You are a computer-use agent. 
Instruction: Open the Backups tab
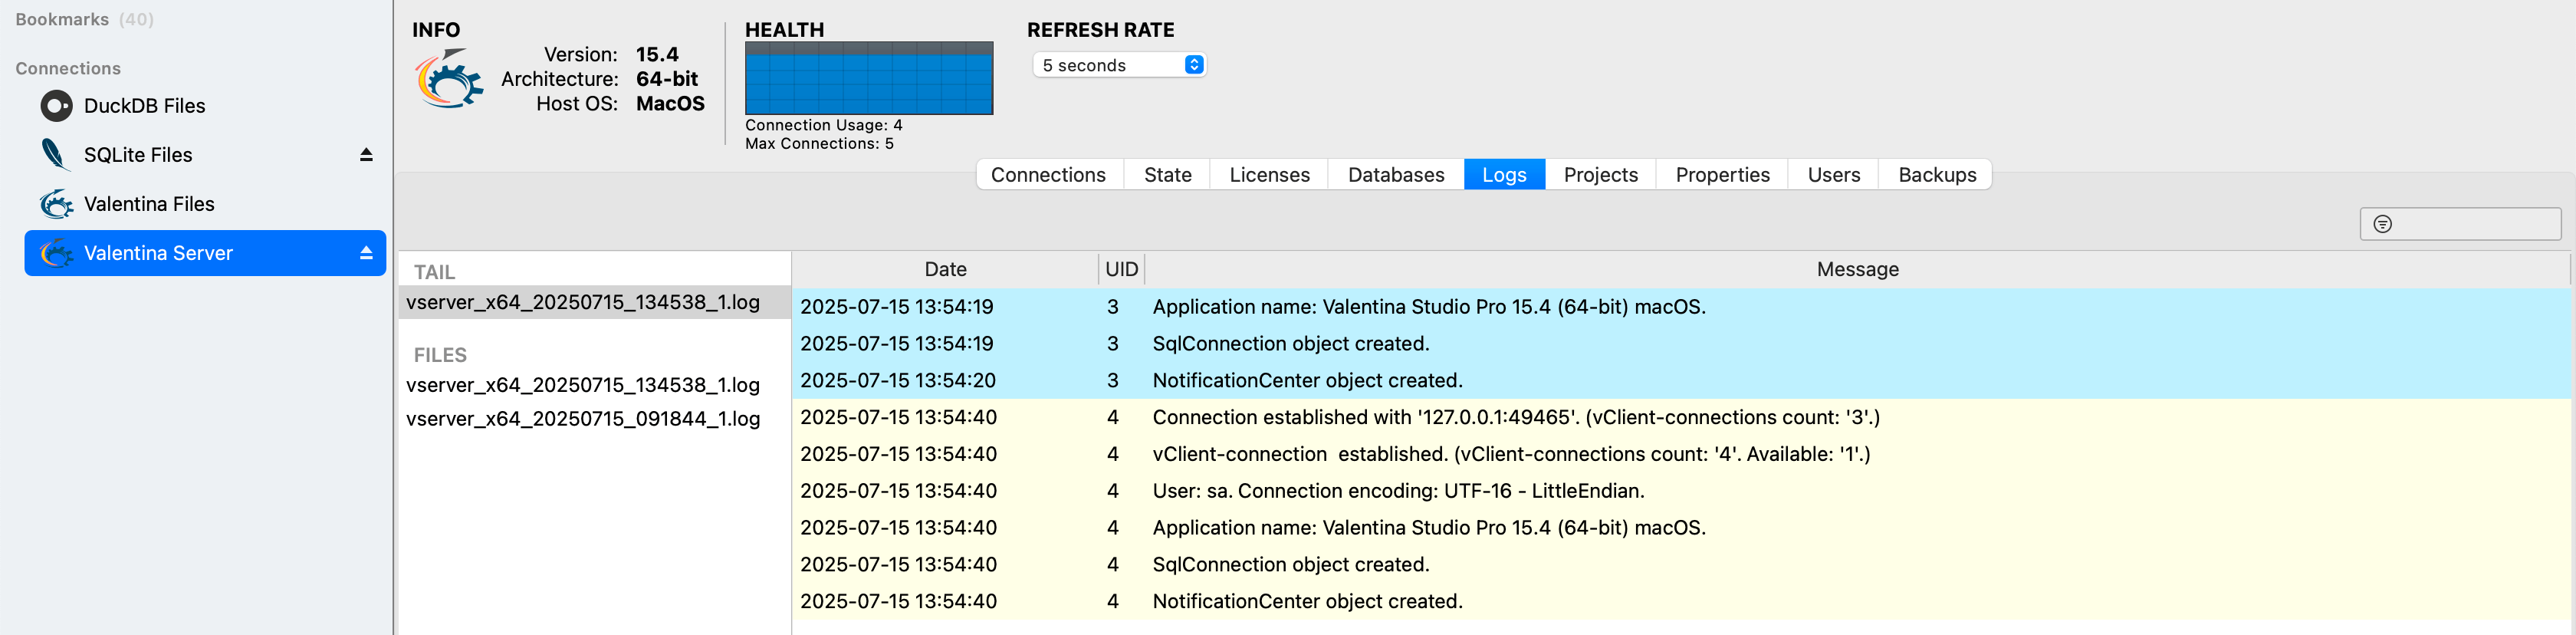click(1936, 175)
